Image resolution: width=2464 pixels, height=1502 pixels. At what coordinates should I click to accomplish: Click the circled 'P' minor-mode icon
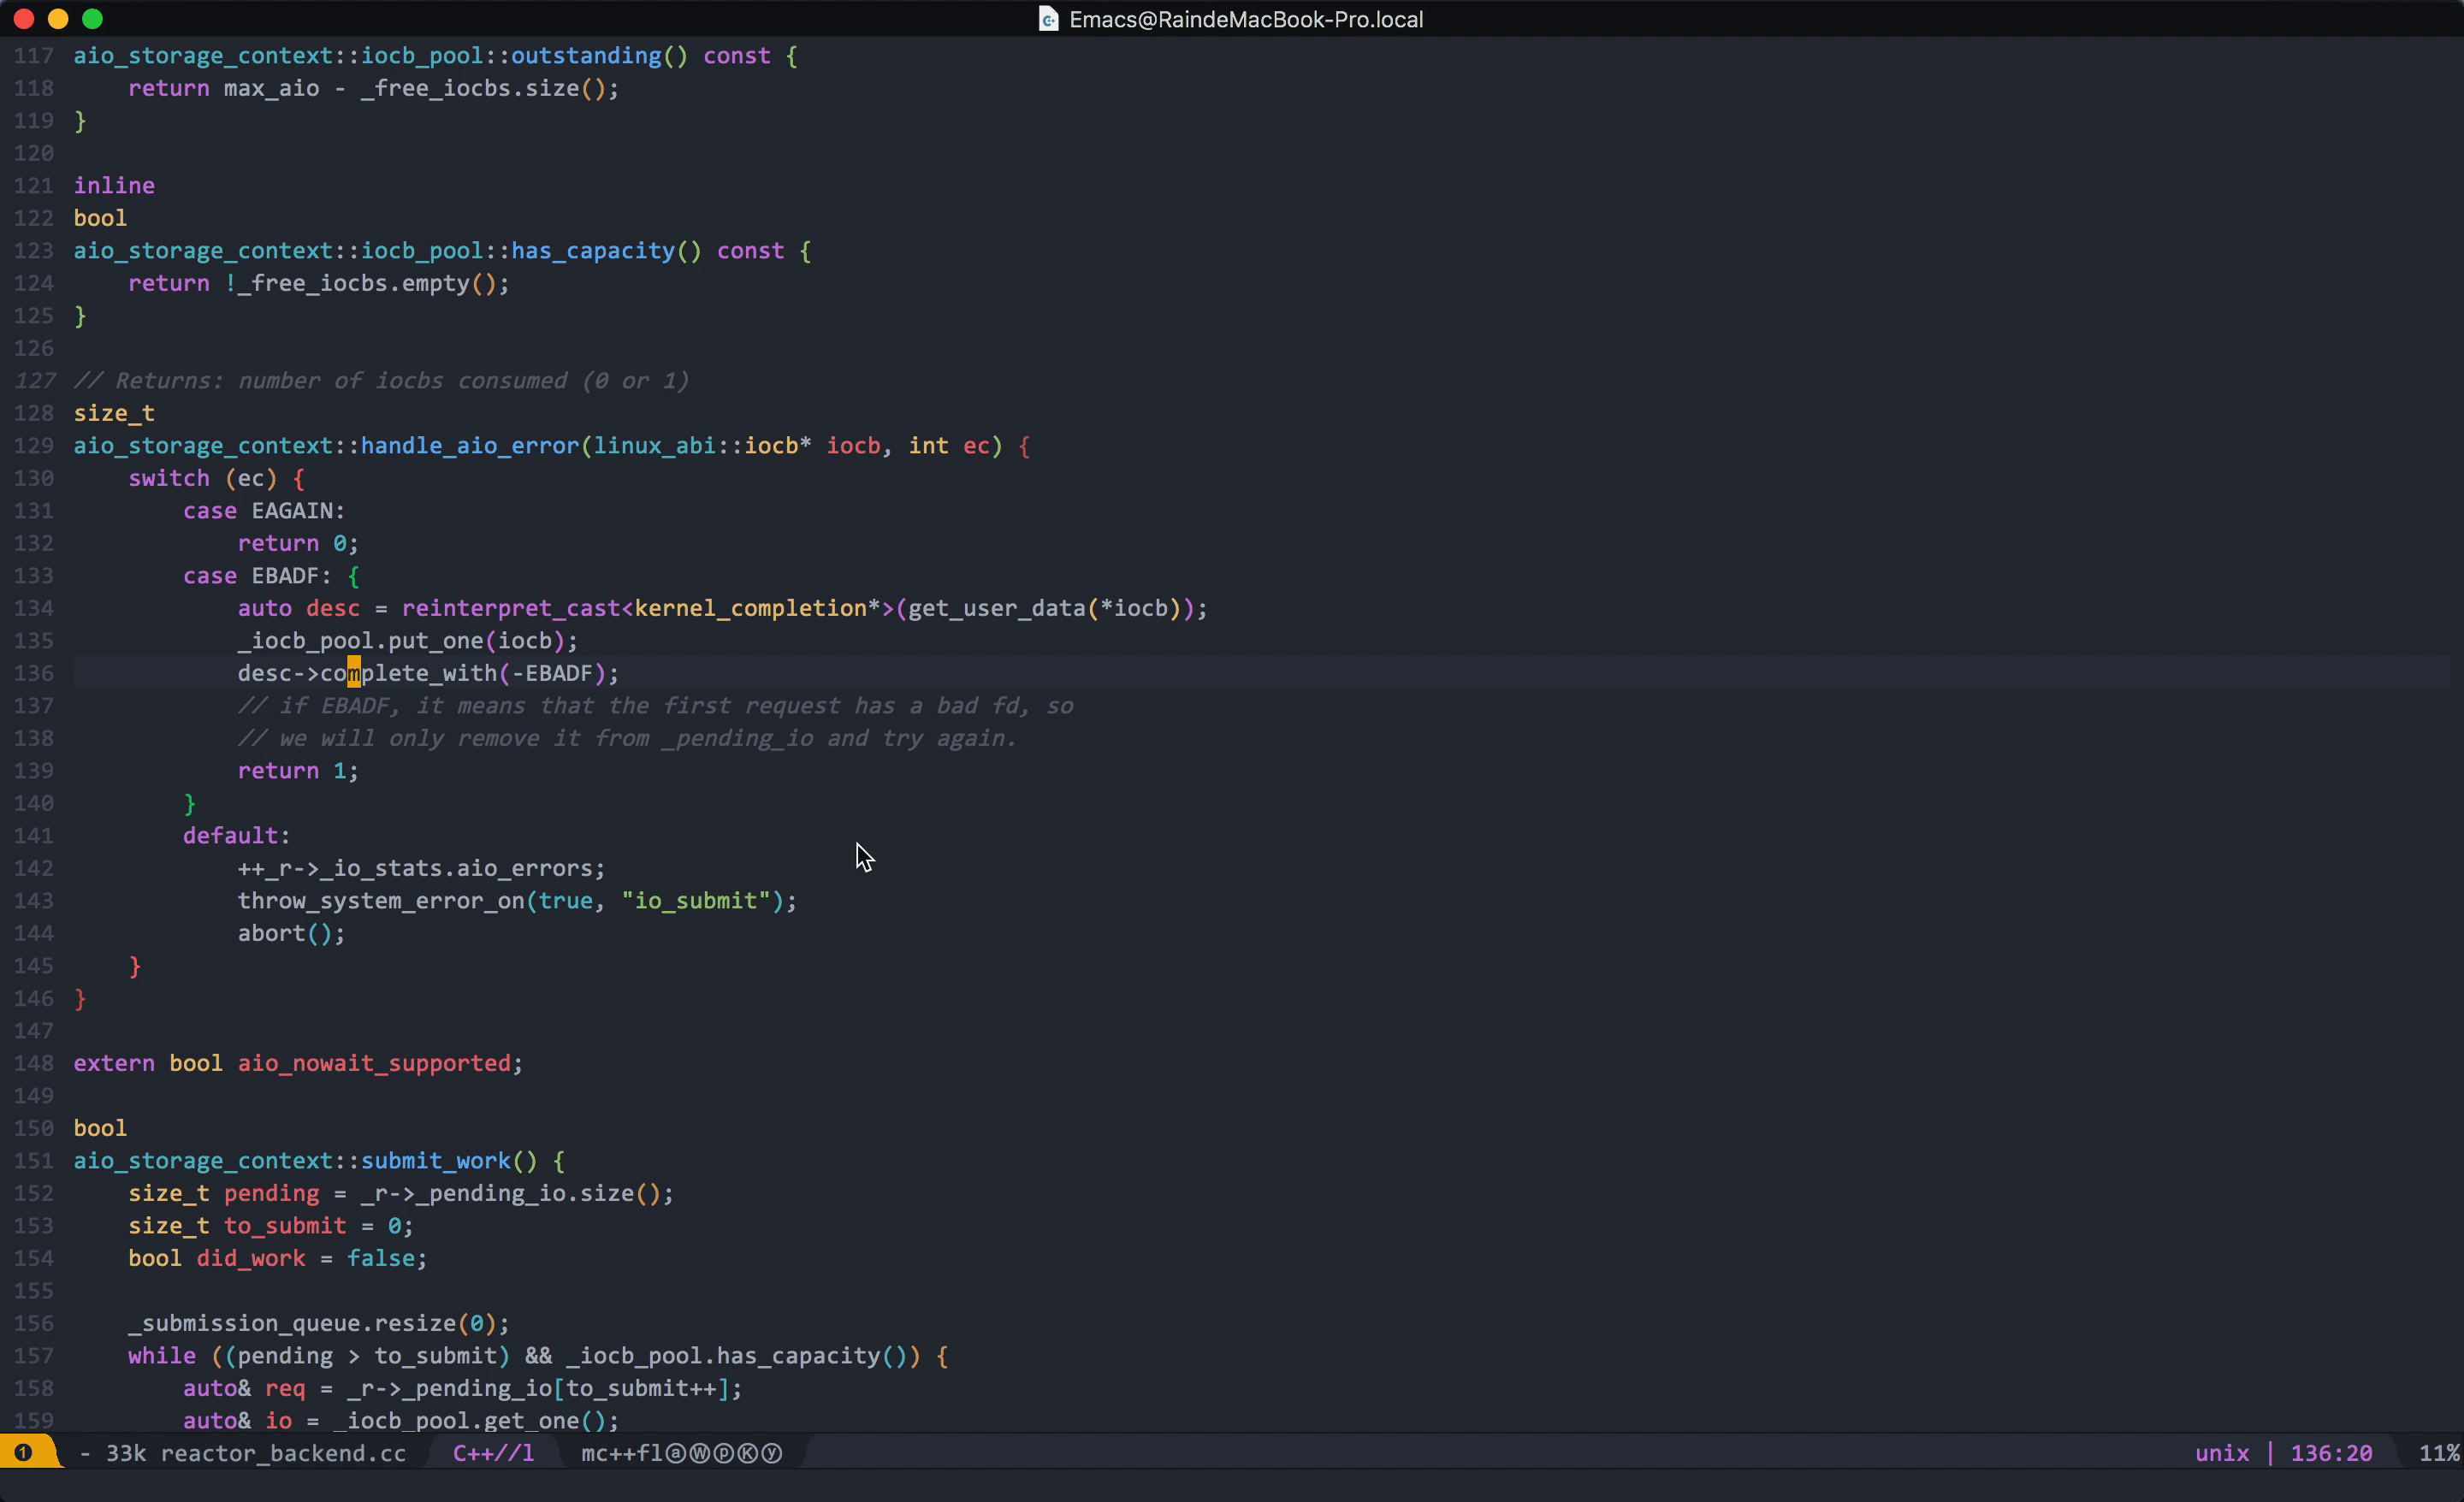coord(726,1453)
